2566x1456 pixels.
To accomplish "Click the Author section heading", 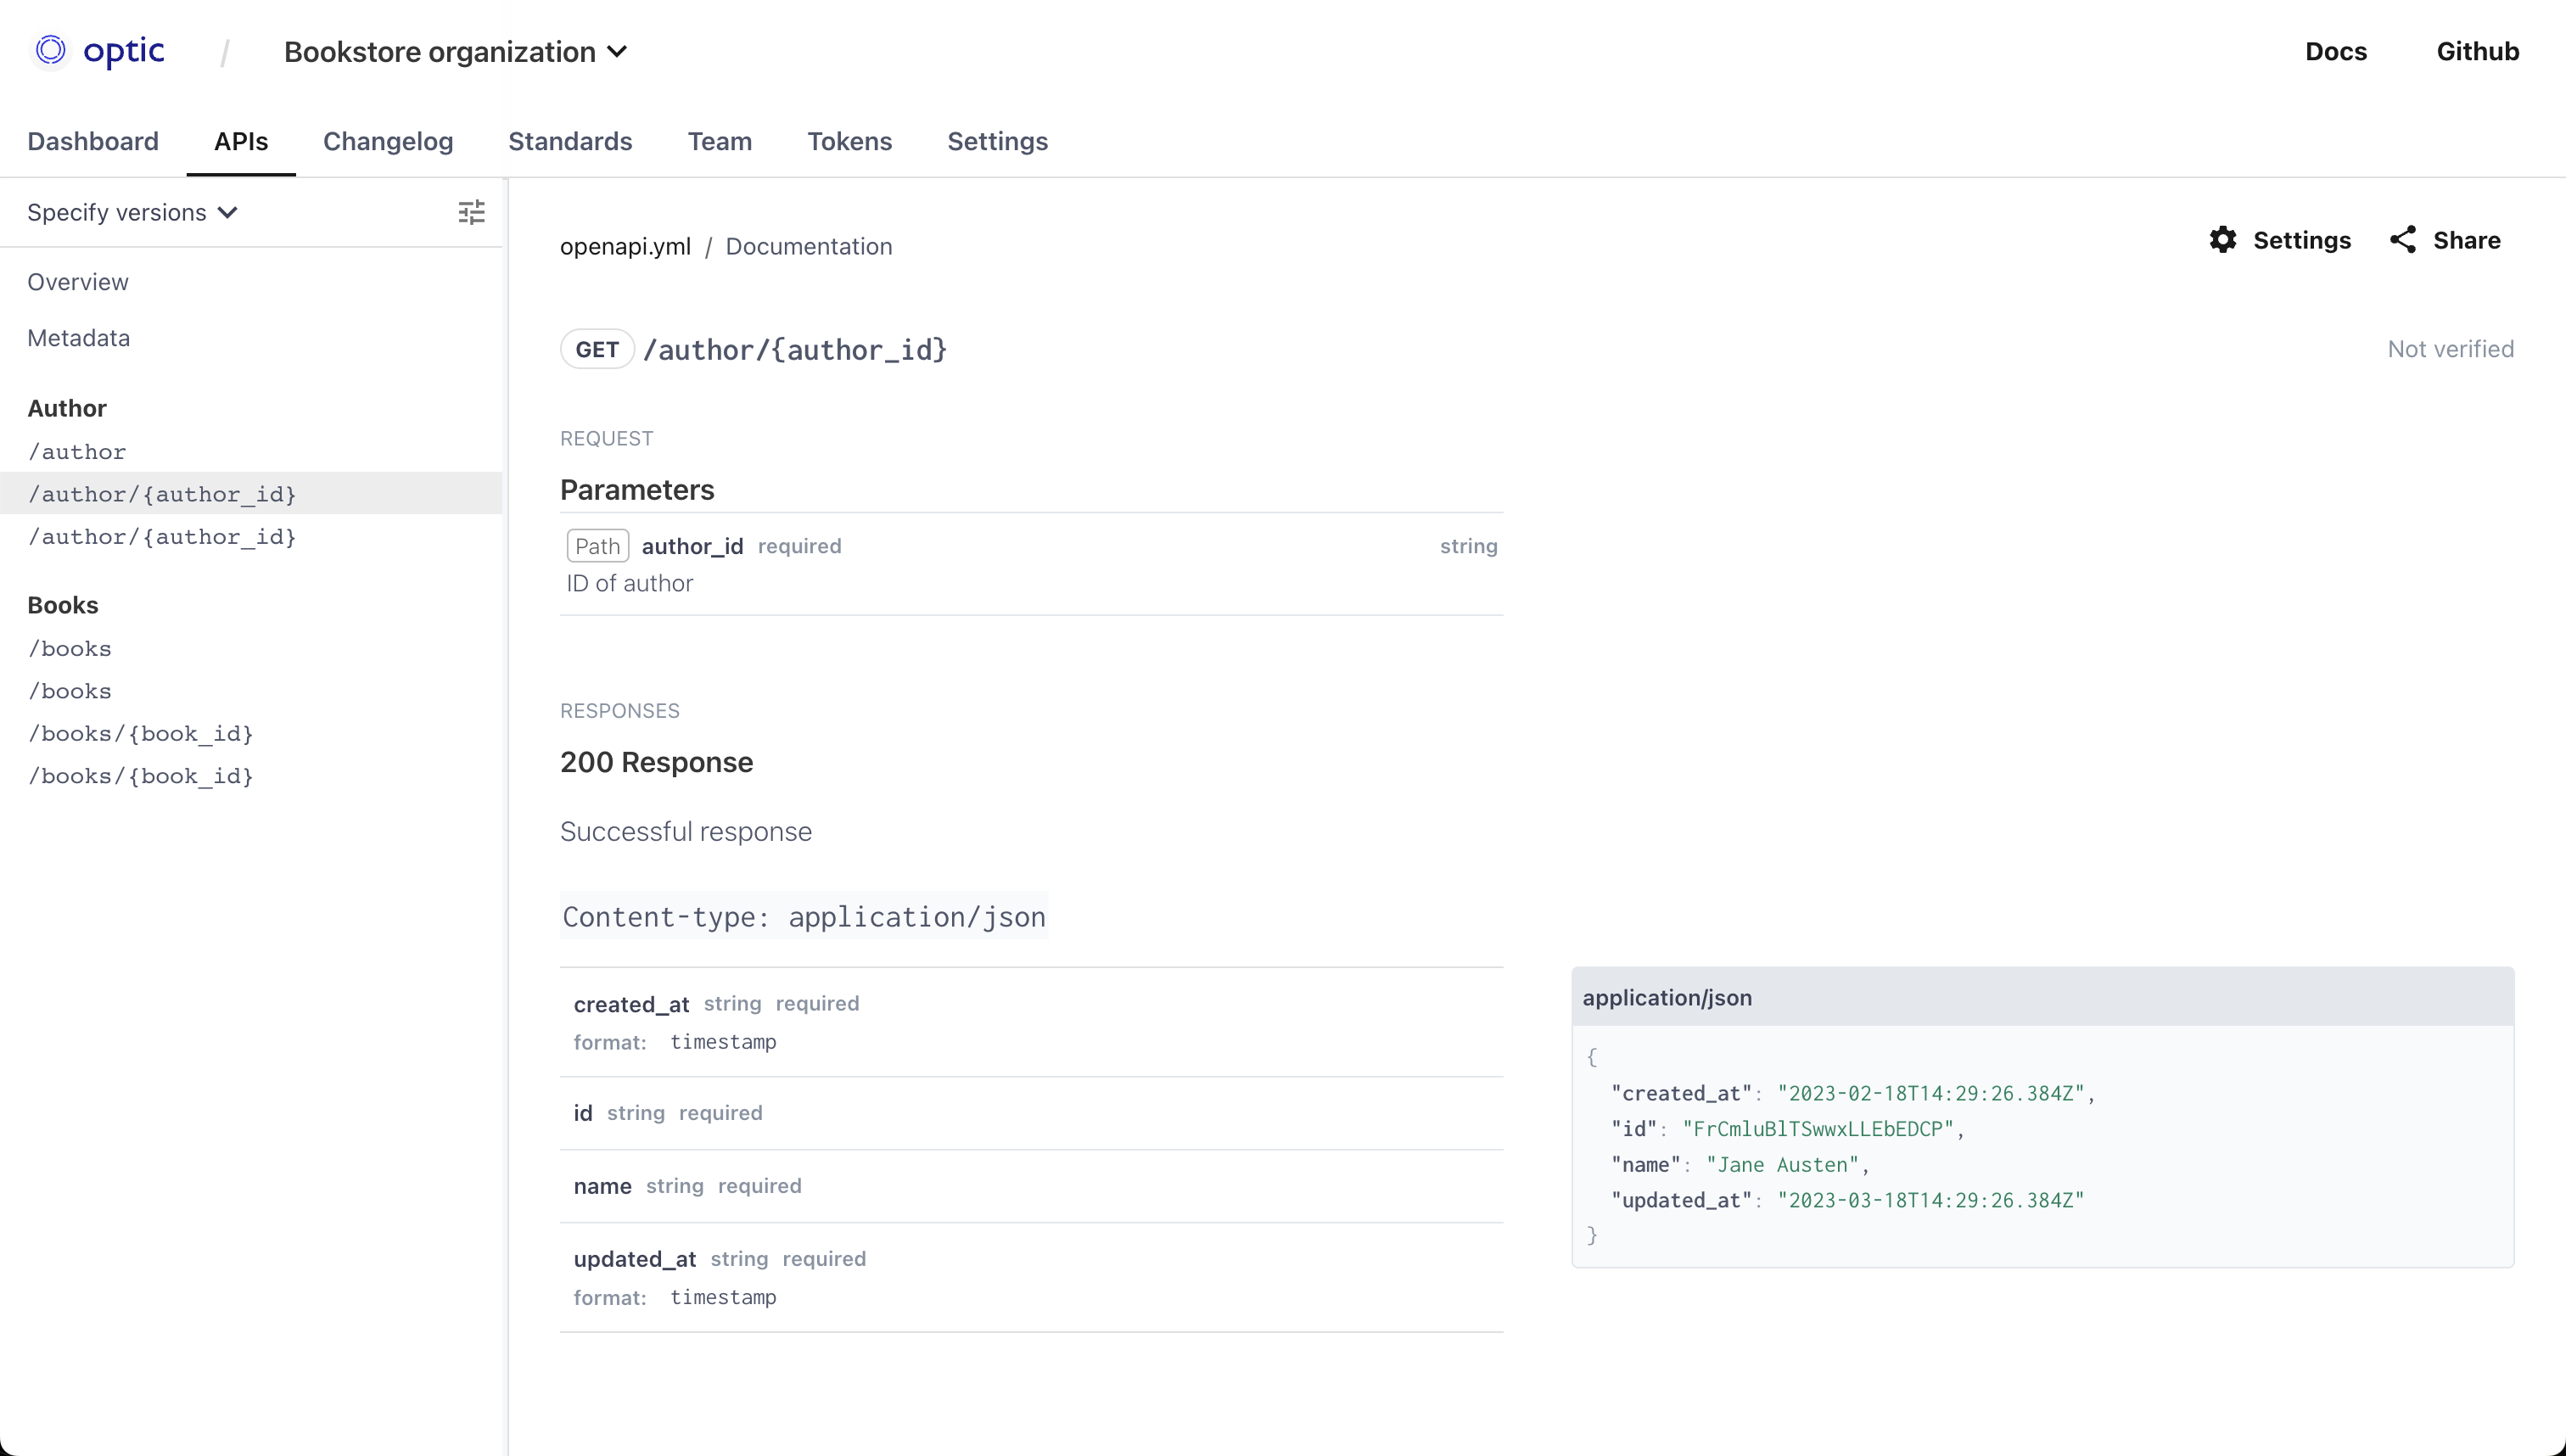I will 67,408.
